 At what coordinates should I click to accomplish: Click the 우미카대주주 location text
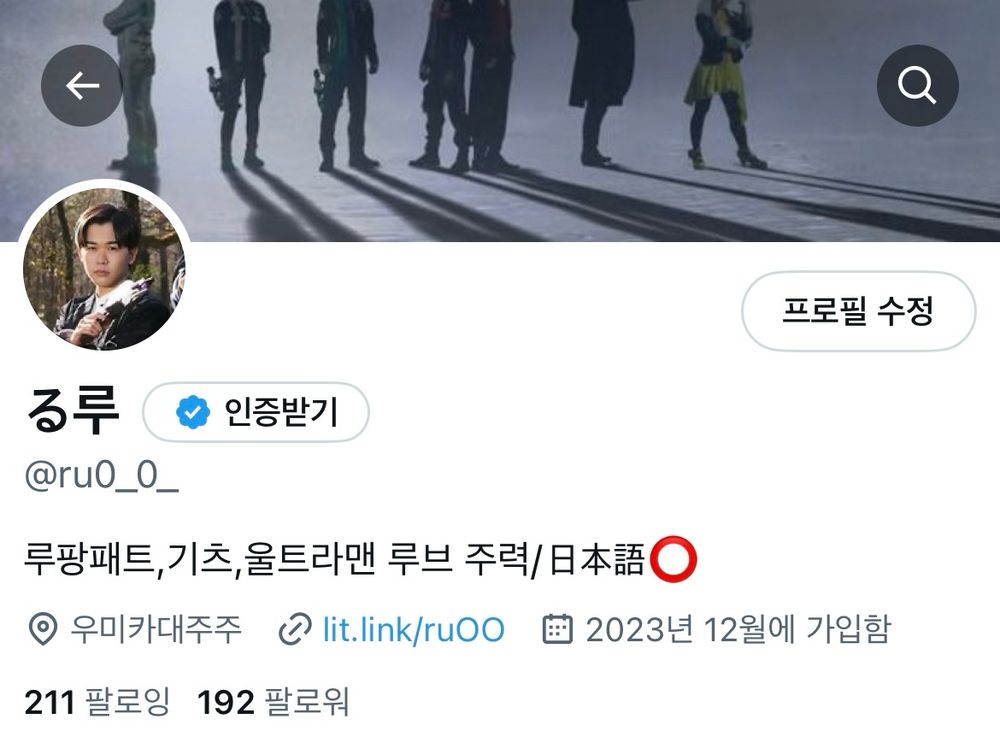[156, 629]
